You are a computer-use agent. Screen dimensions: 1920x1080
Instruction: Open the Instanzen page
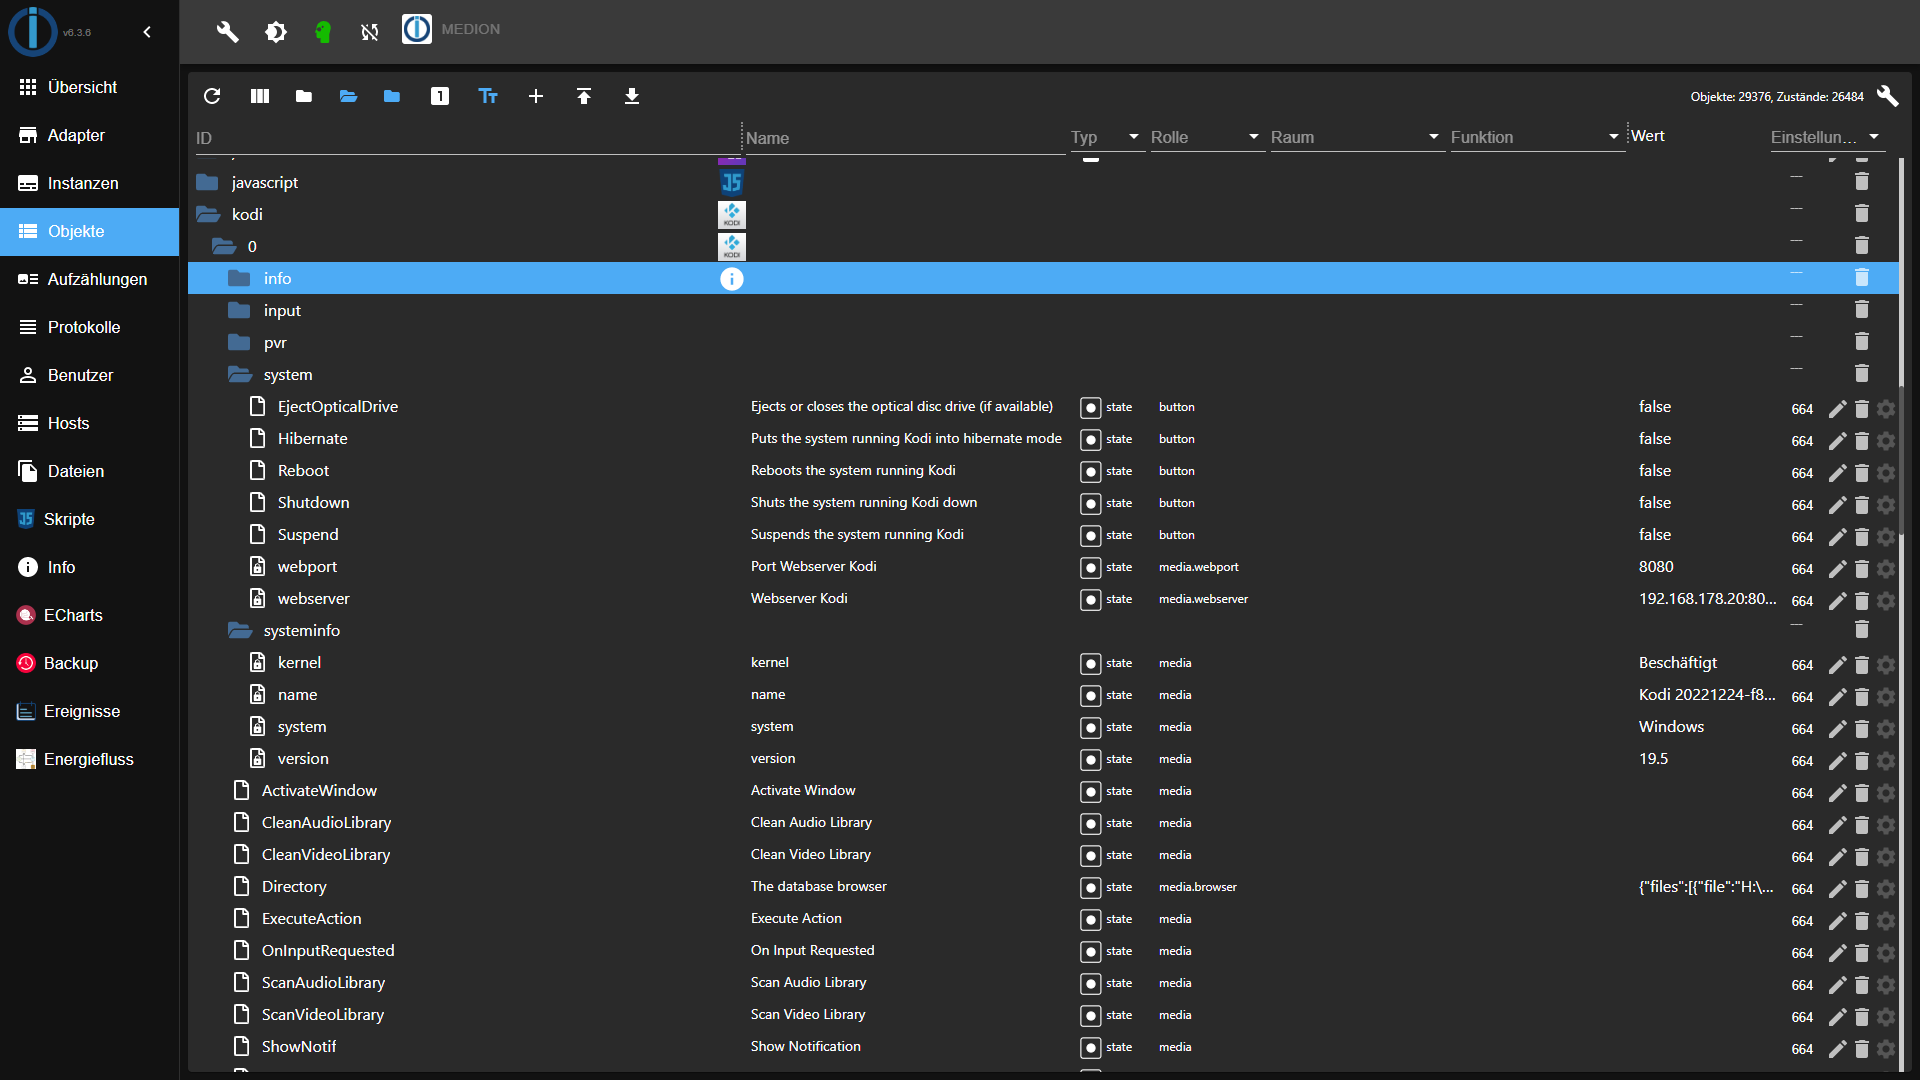point(90,183)
